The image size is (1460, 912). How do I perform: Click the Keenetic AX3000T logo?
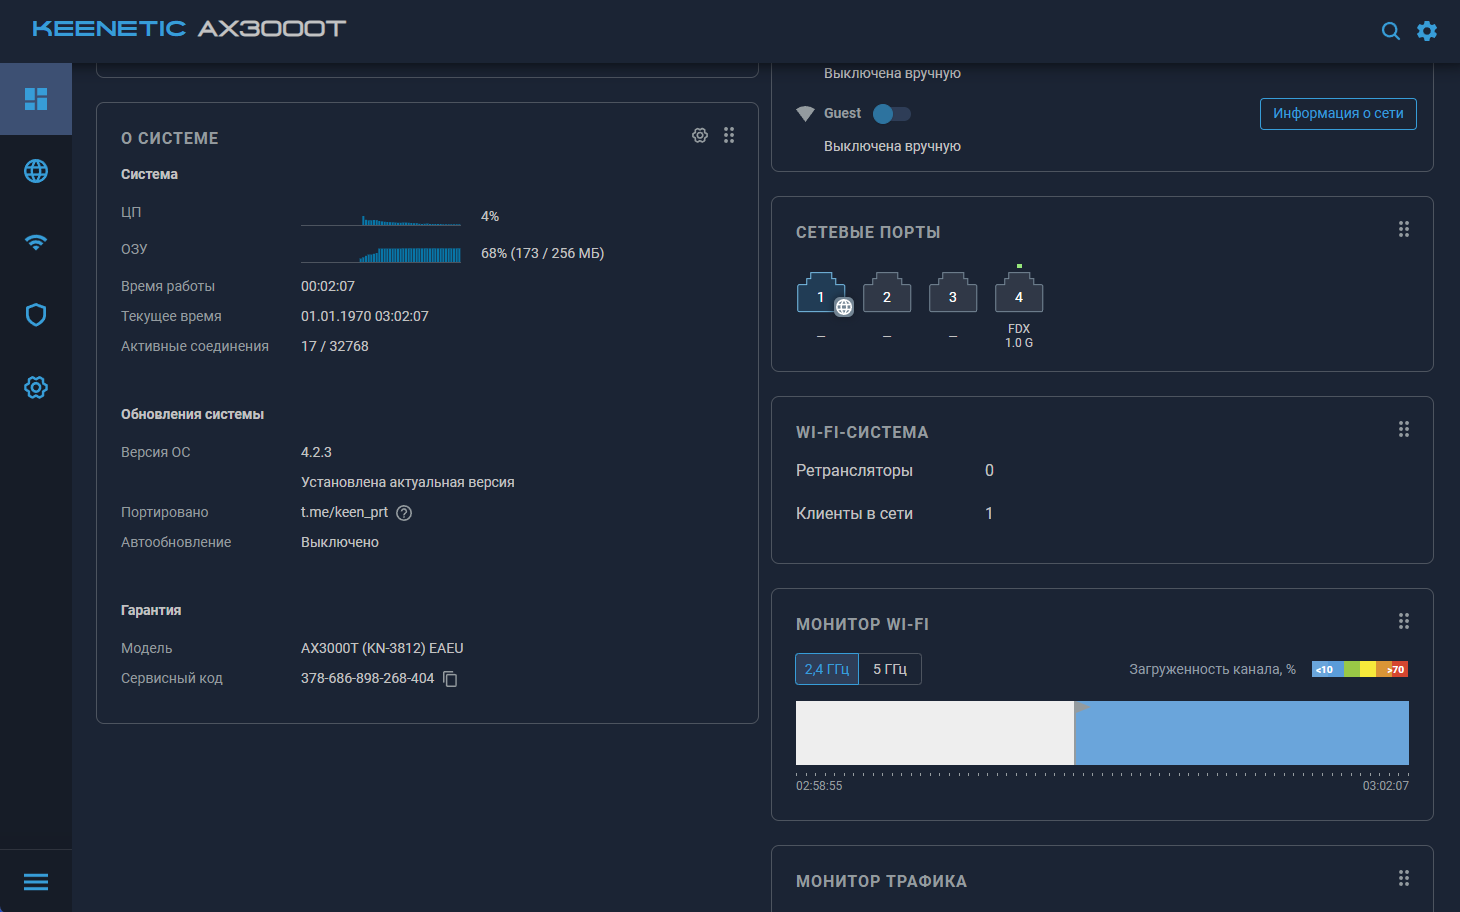pyautogui.click(x=189, y=28)
